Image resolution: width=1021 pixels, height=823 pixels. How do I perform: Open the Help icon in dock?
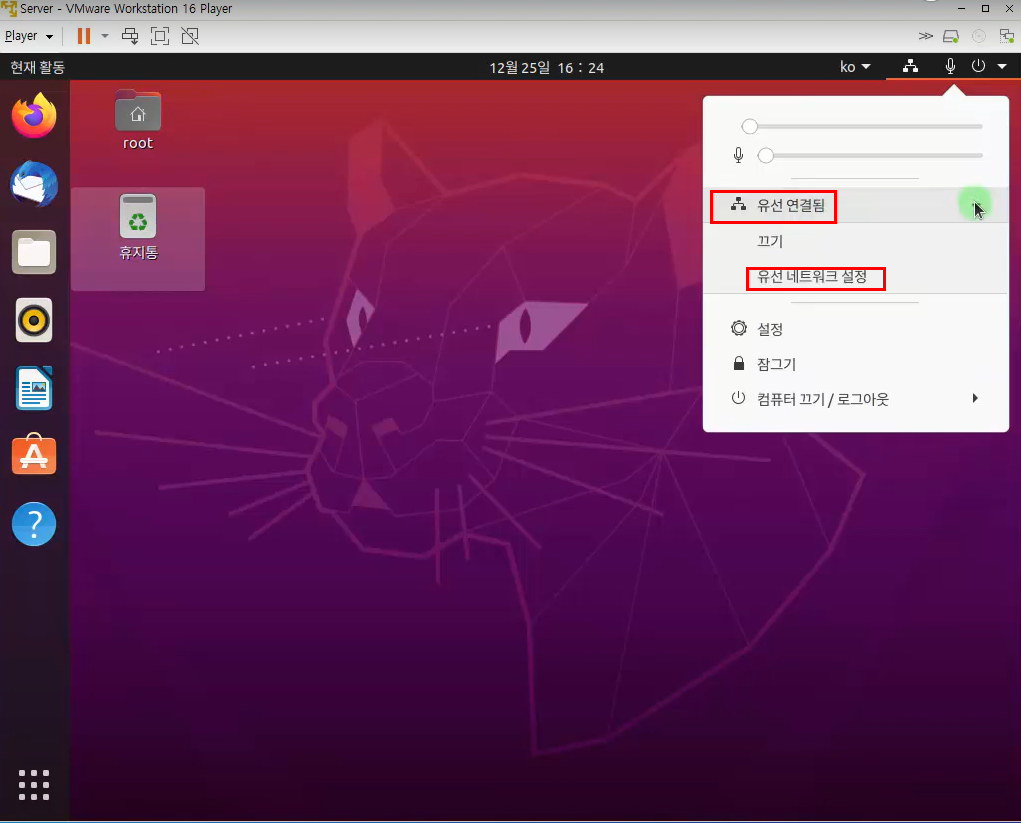(34, 524)
